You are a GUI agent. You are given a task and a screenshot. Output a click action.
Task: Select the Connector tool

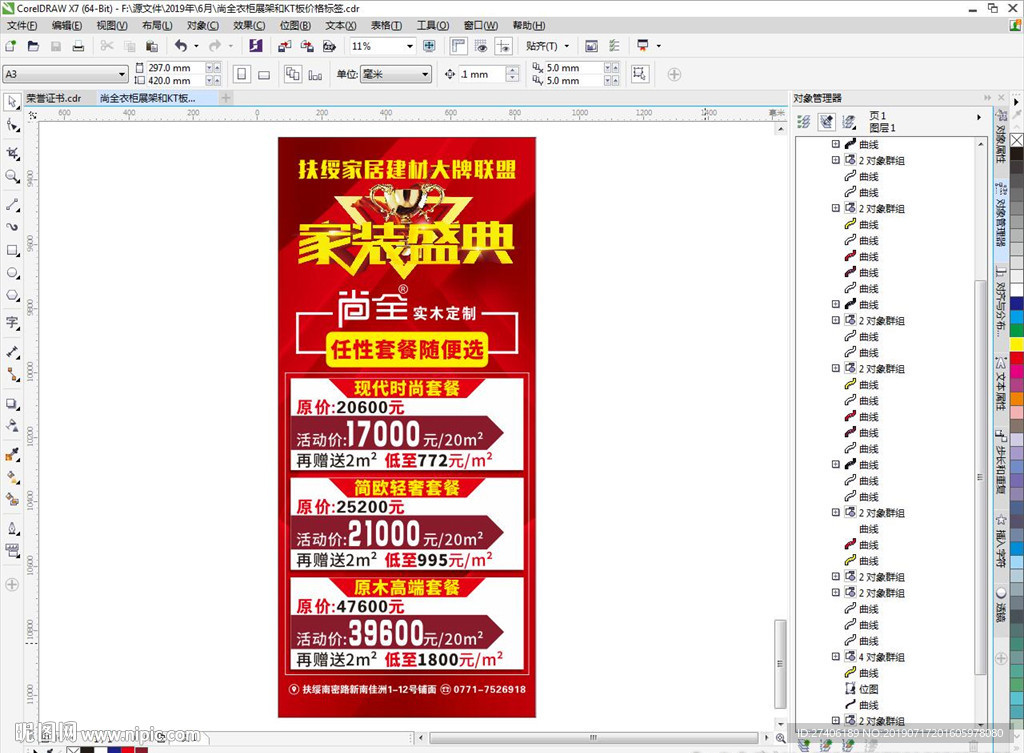coord(12,375)
